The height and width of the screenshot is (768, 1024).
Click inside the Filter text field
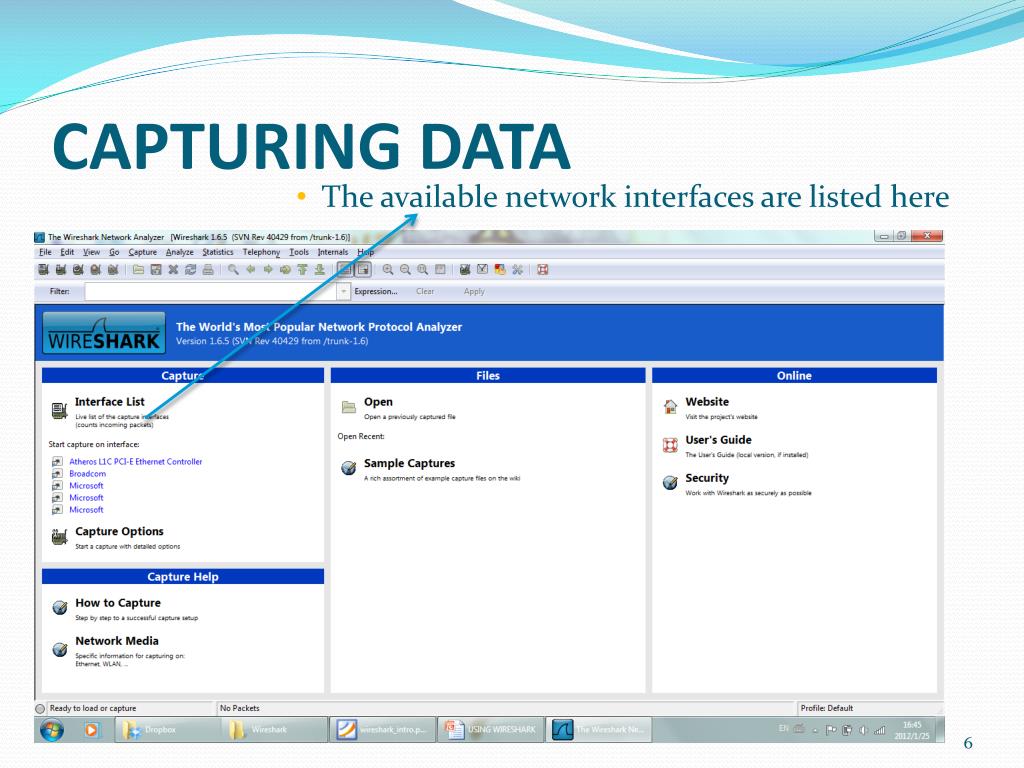point(211,292)
